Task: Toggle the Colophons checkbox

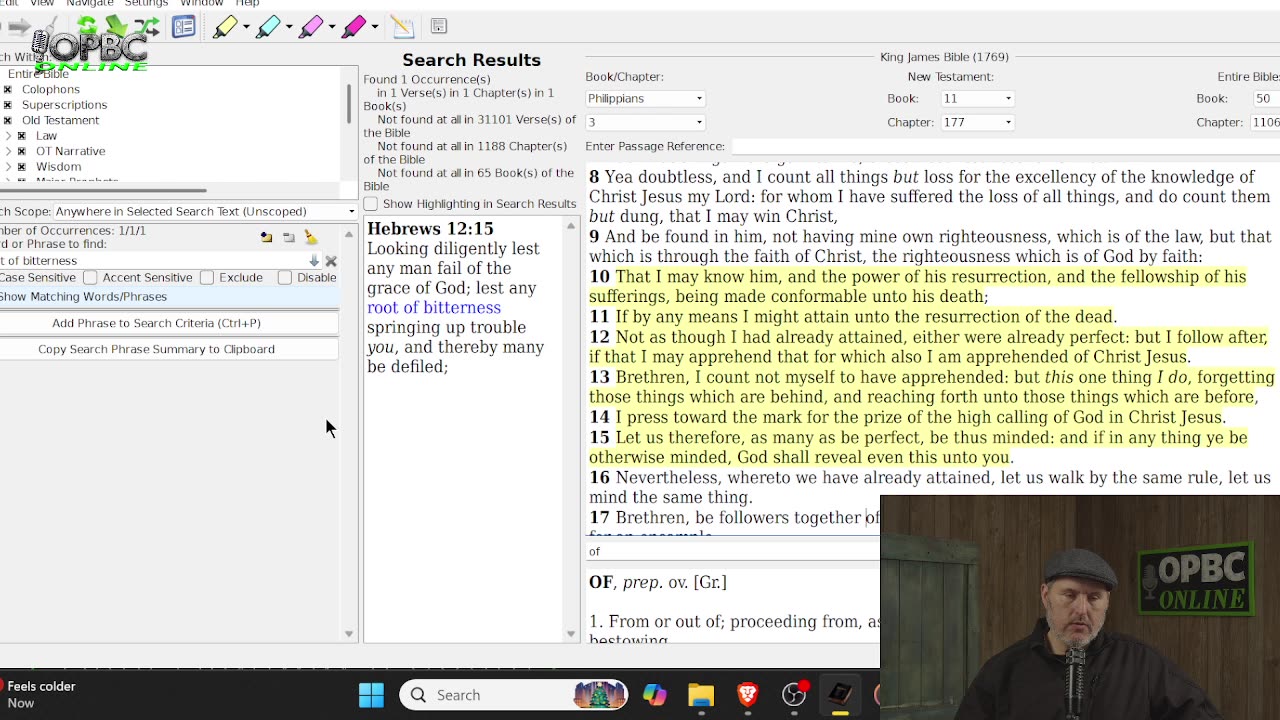Action: 8,90
